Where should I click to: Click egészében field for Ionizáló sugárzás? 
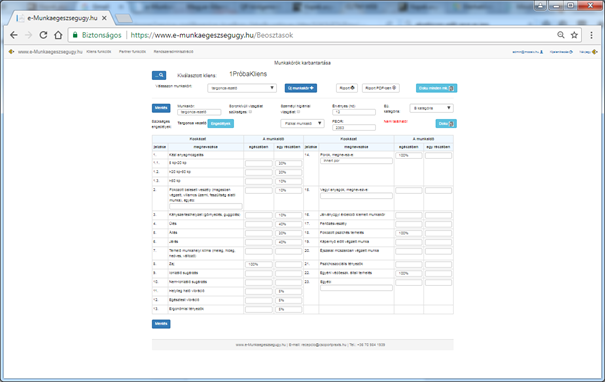[x=259, y=273]
